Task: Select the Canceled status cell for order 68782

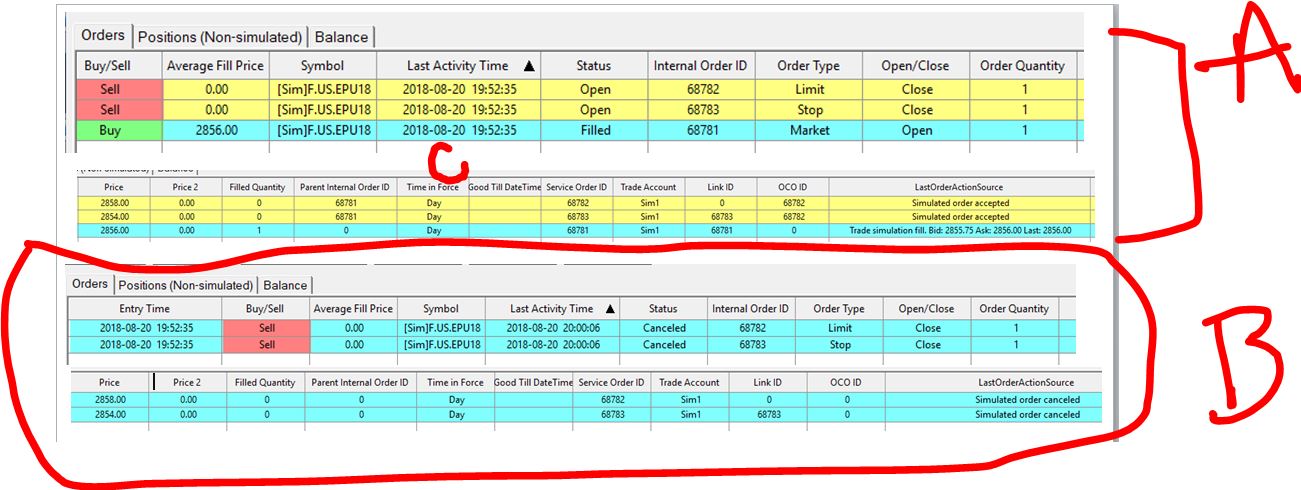Action: pos(664,328)
